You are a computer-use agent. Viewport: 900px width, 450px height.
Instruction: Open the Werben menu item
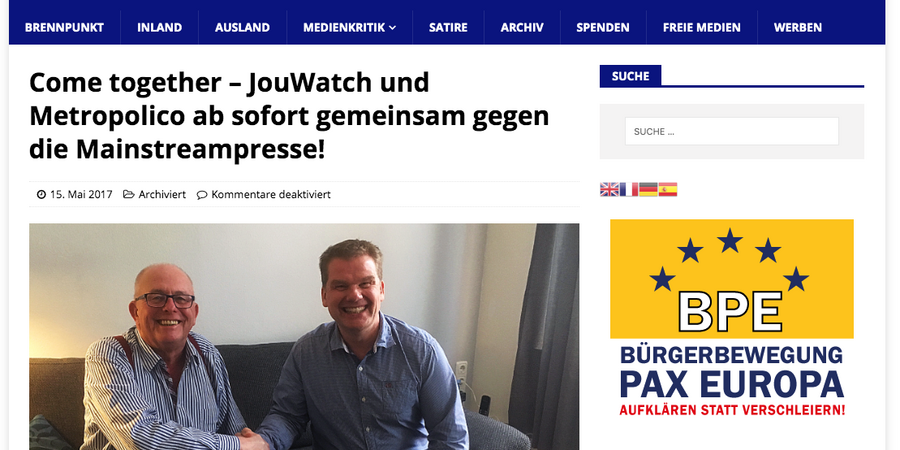(x=798, y=28)
